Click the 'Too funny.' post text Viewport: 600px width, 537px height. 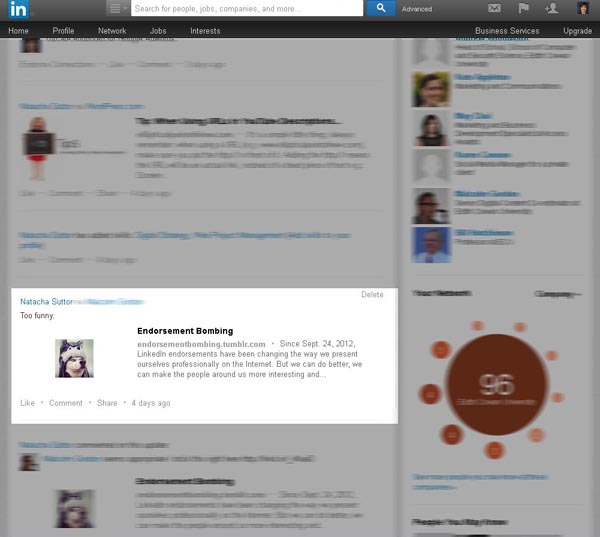[37, 315]
